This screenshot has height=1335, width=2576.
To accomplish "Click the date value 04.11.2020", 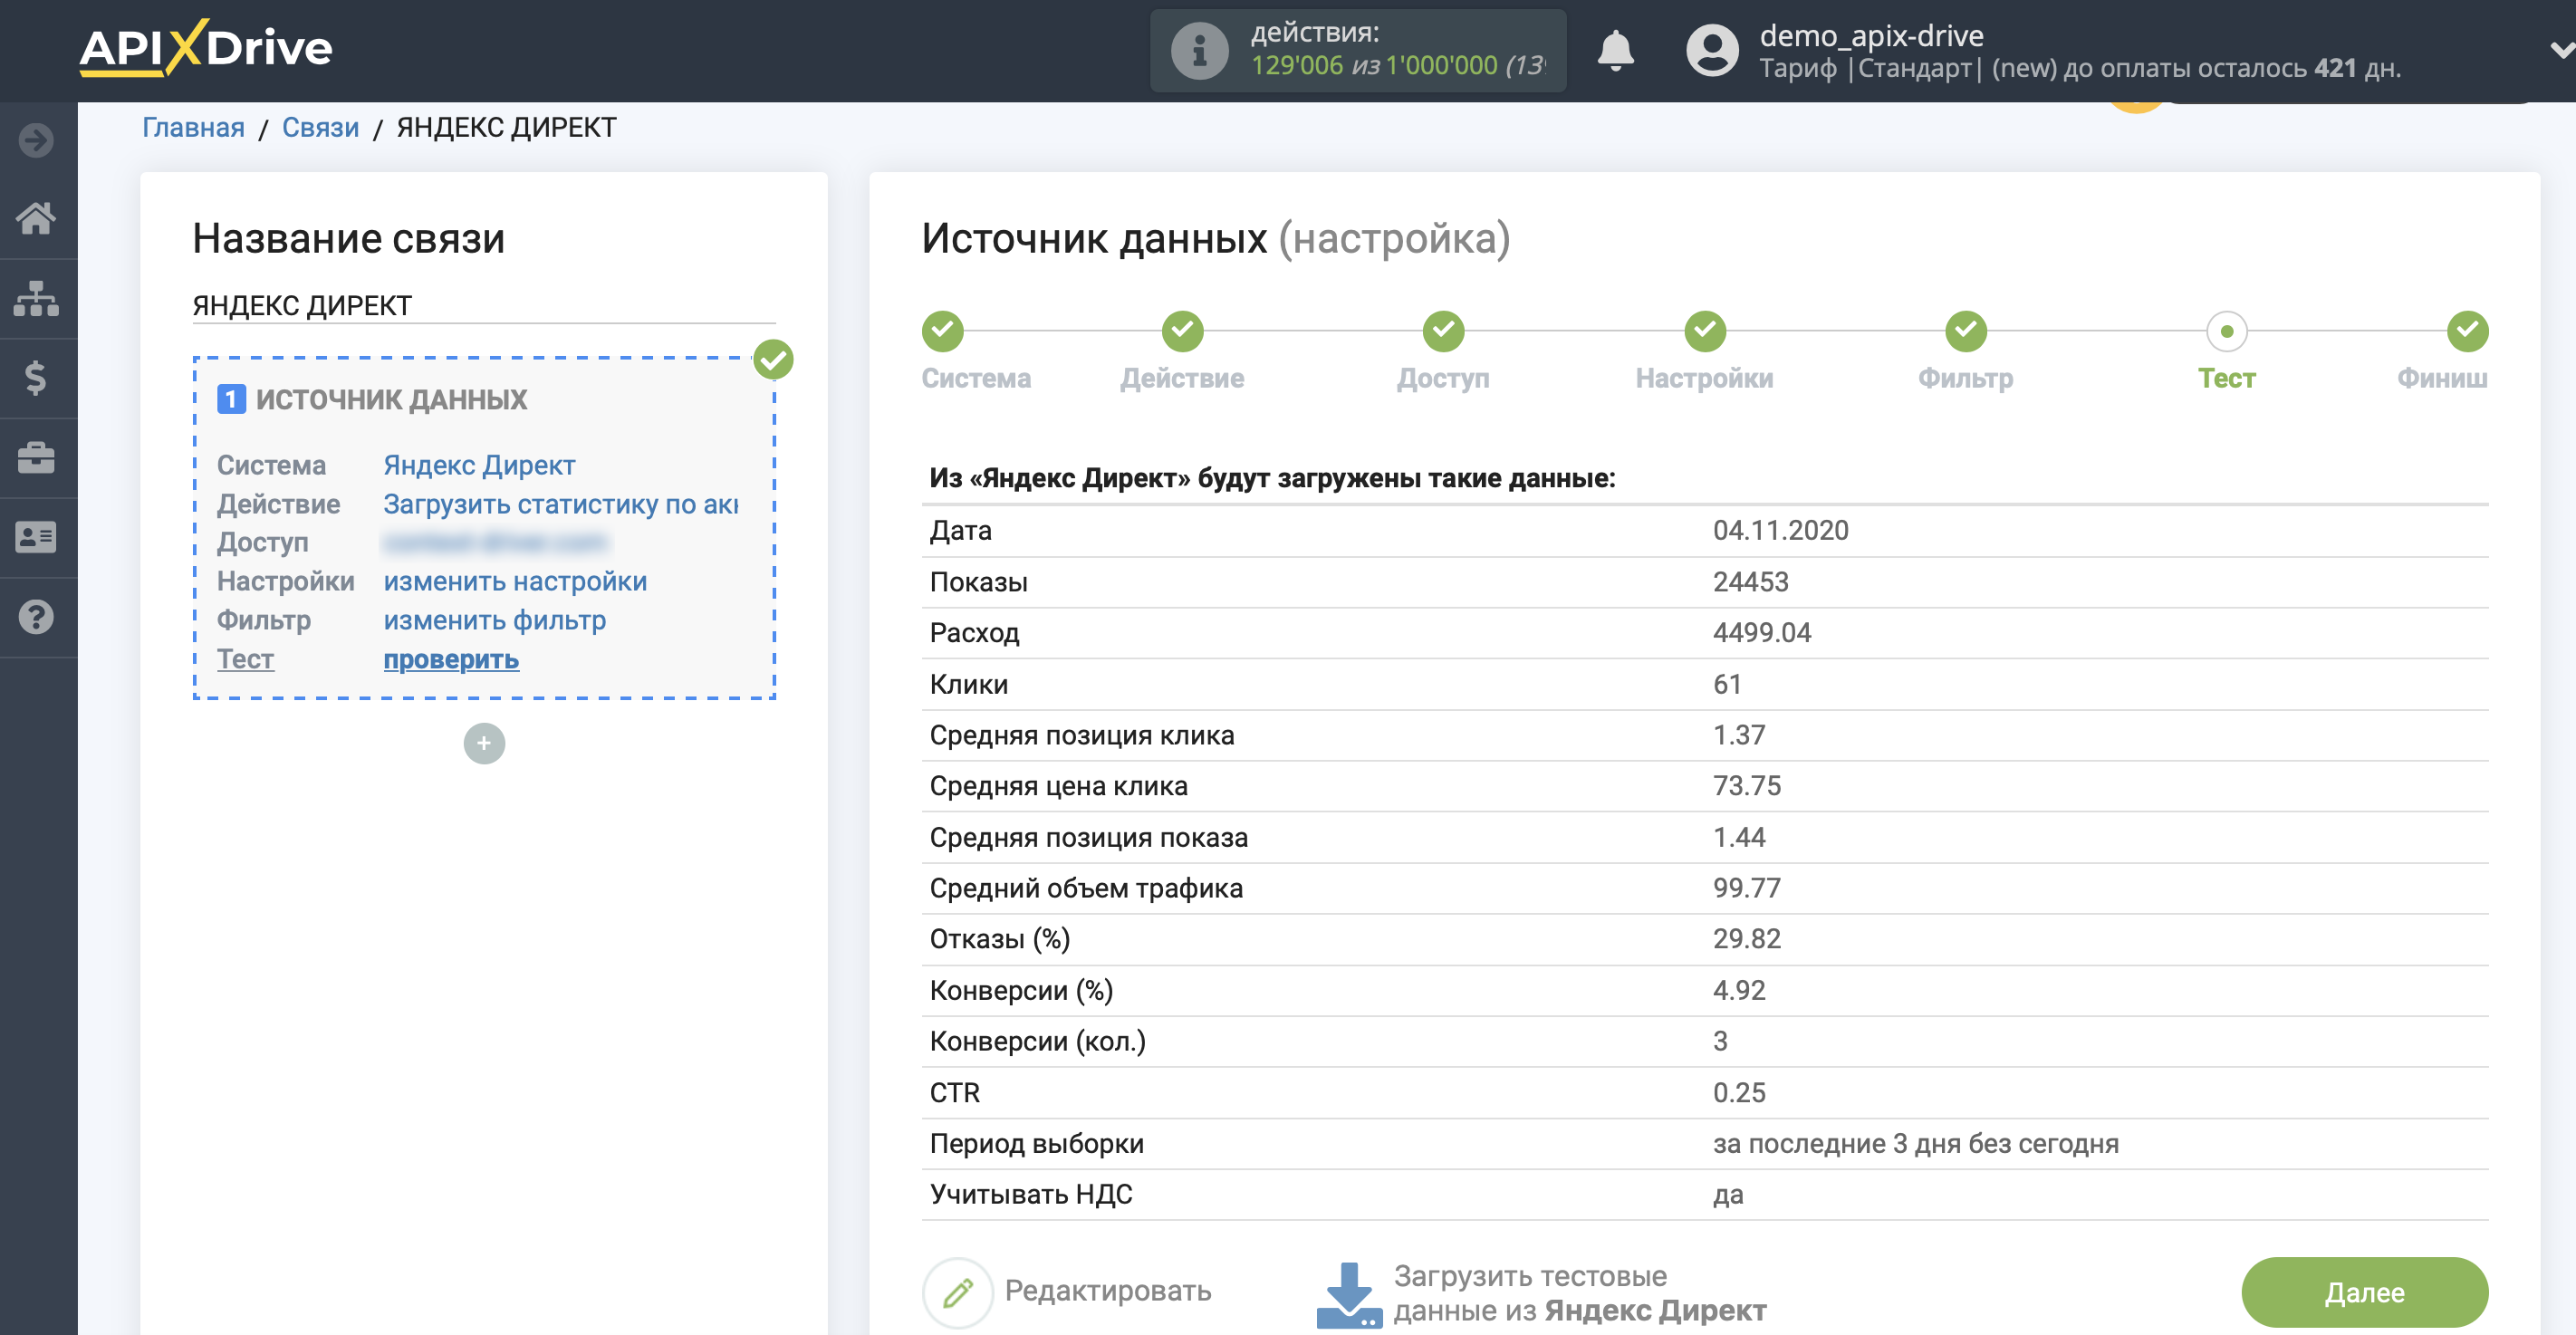I will click(x=1780, y=530).
